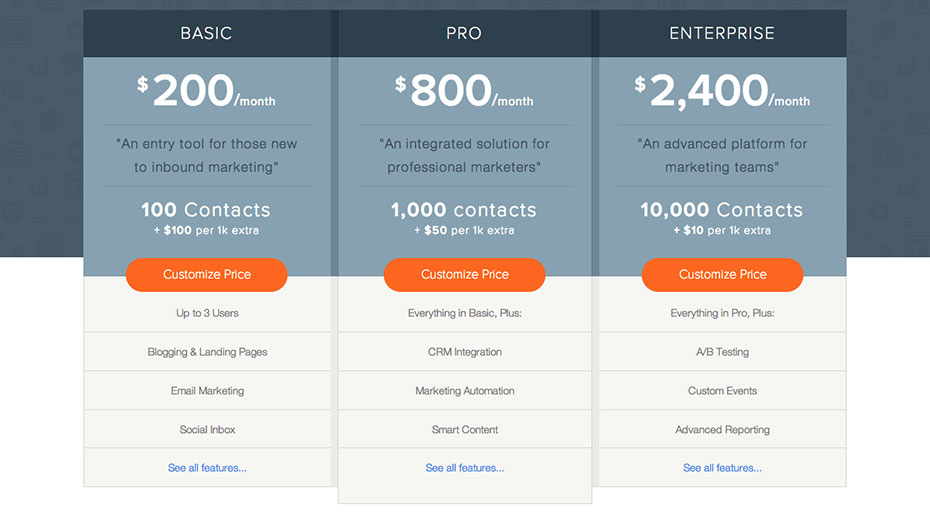
Task: Follow the Pro plan See all features link
Action: [465, 468]
